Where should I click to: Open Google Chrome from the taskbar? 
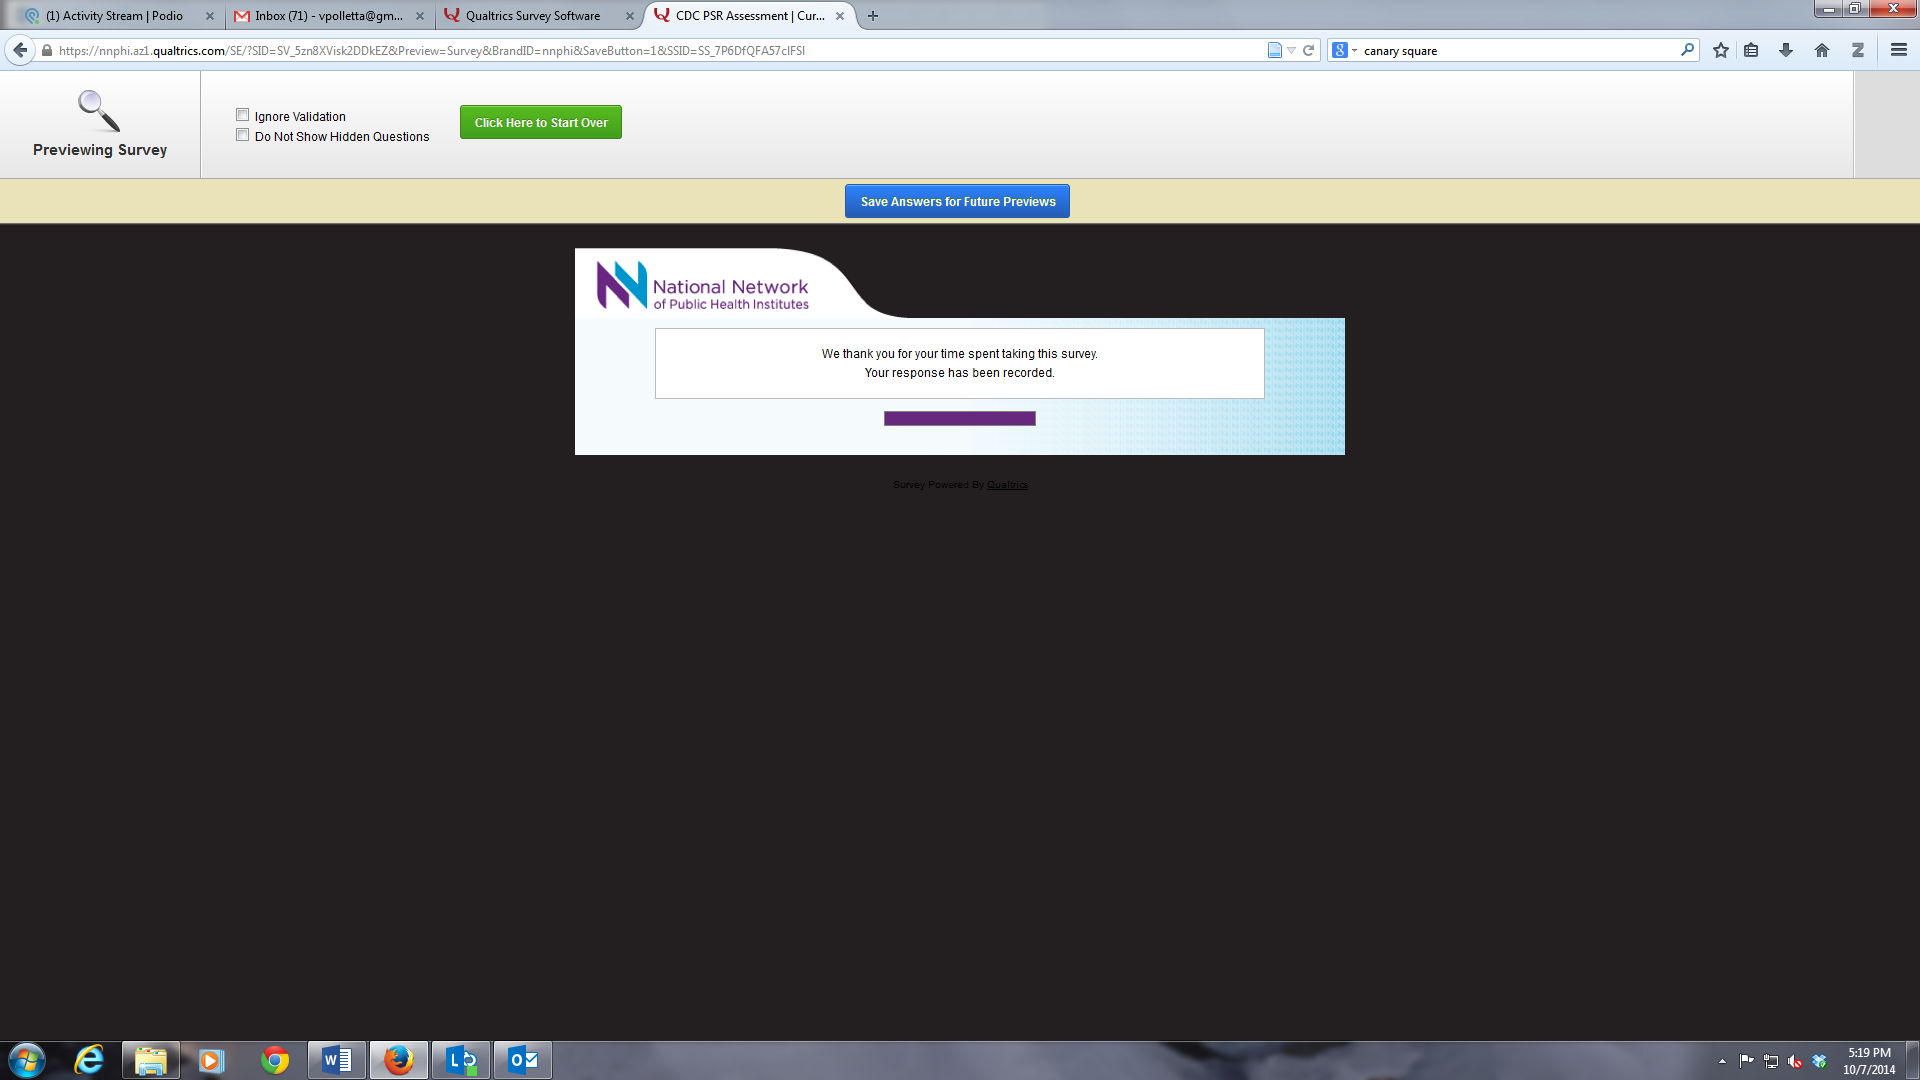[275, 1060]
